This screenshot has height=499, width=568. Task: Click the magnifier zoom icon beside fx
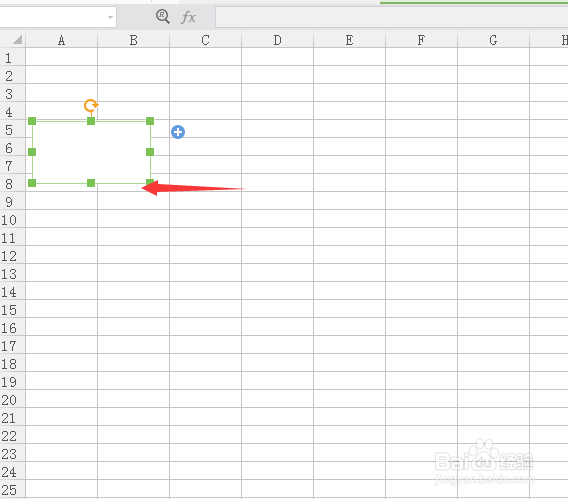coord(163,17)
